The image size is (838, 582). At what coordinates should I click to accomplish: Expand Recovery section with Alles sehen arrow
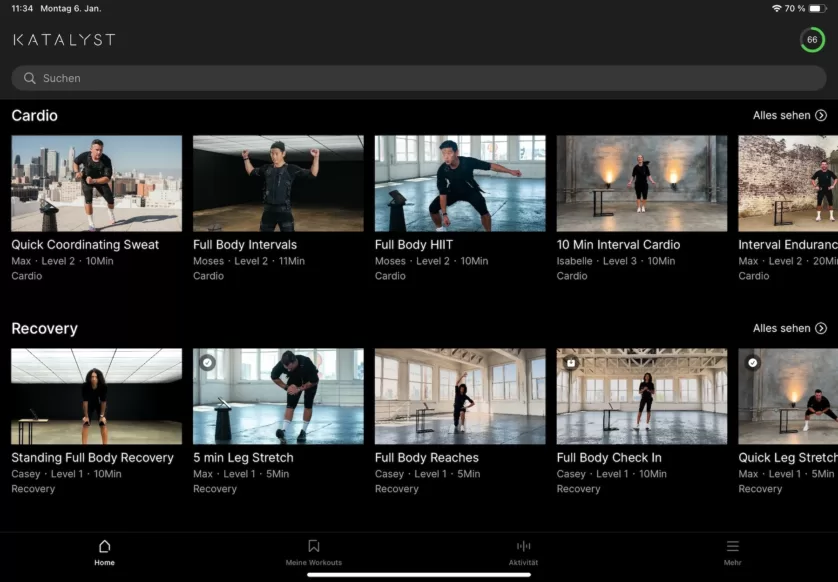tap(821, 328)
